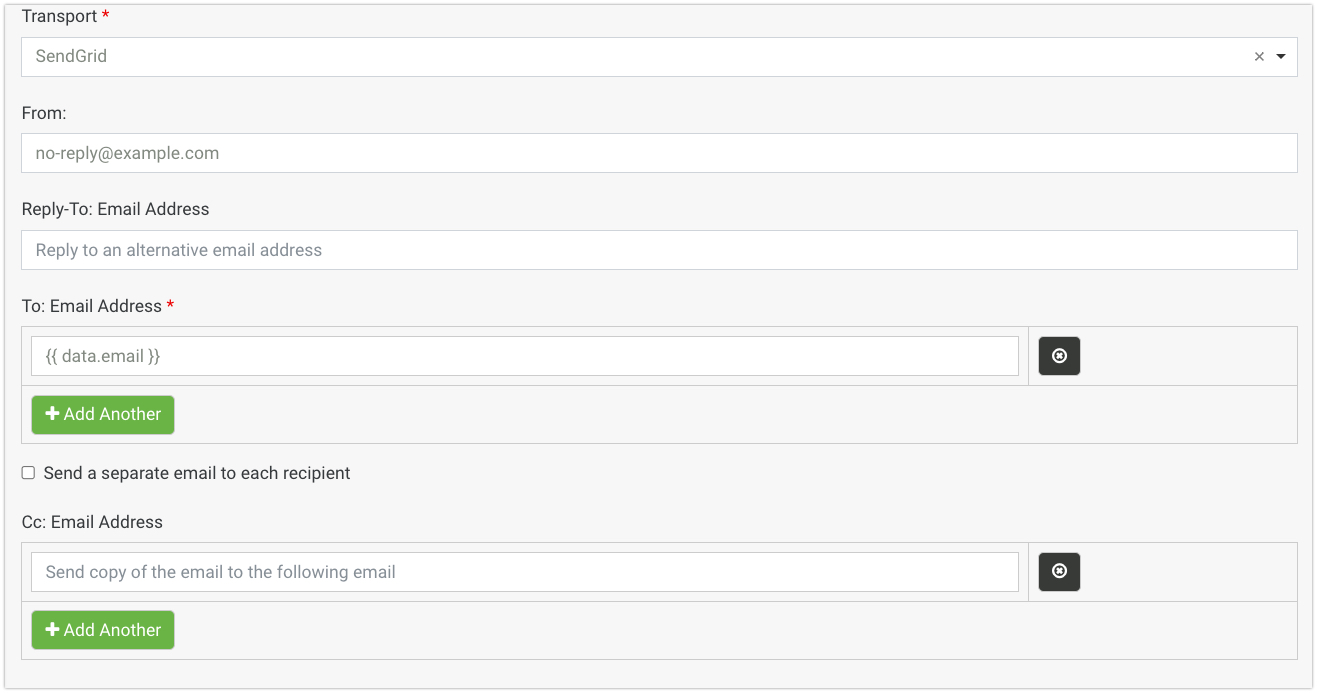This screenshot has width=1317, height=693.
Task: Click plus icon under To address
Action: (53, 415)
